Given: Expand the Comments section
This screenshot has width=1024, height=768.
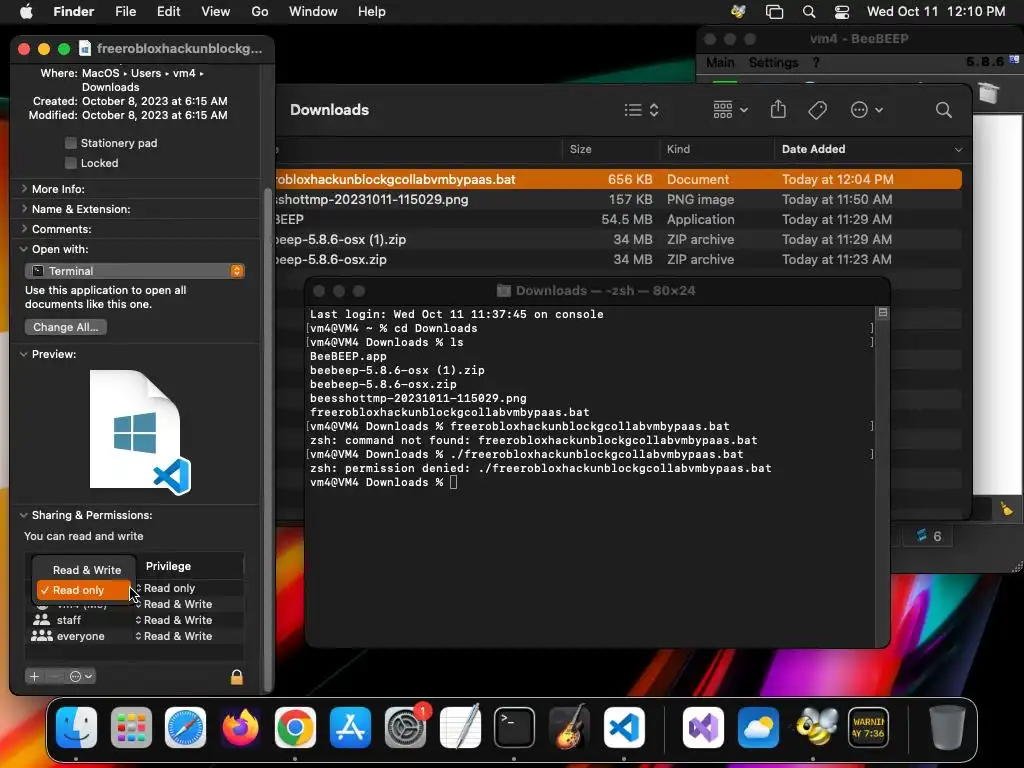Looking at the screenshot, I should point(24,229).
